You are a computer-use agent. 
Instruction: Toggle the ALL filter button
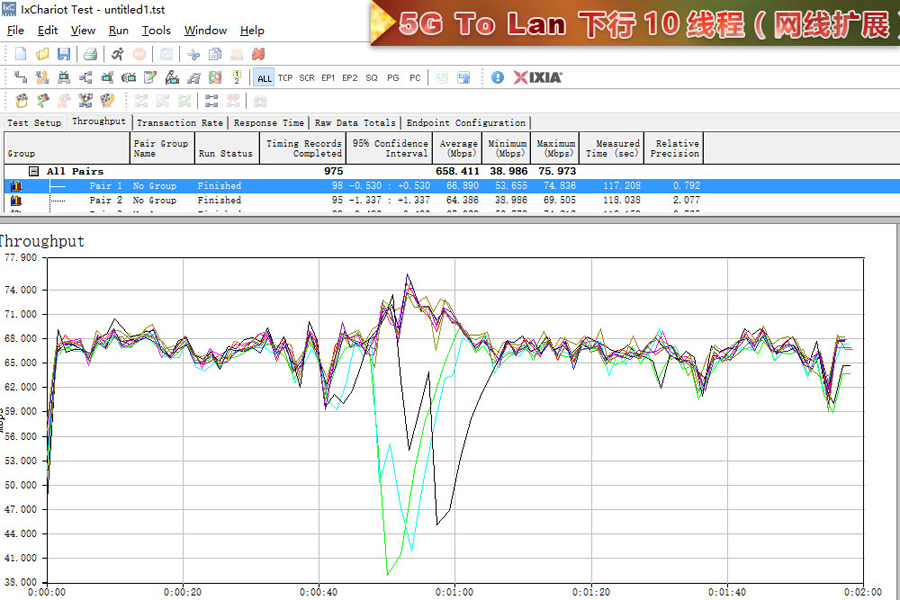pos(263,78)
